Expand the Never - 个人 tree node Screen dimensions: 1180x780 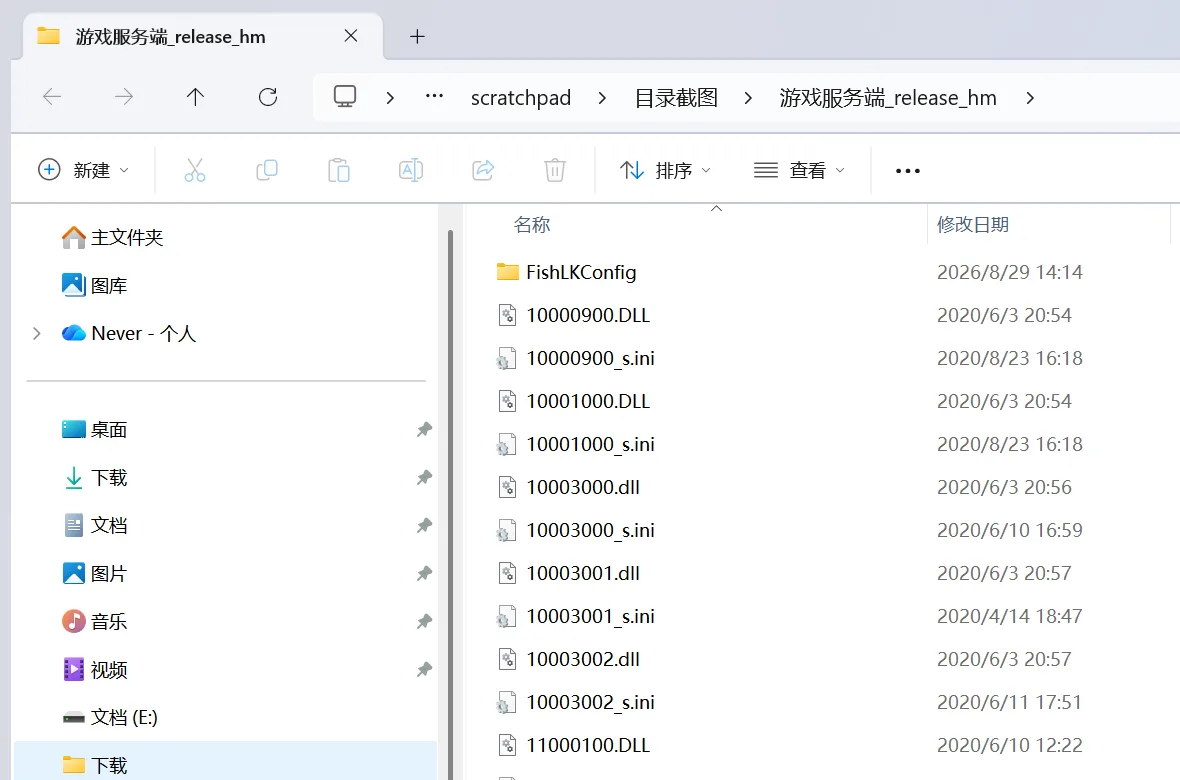[x=36, y=333]
